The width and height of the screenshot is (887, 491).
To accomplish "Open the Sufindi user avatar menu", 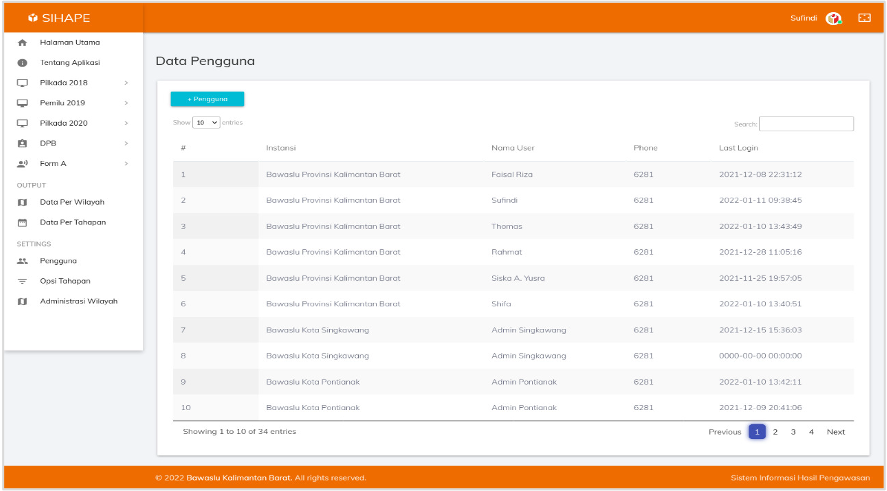I will [833, 18].
